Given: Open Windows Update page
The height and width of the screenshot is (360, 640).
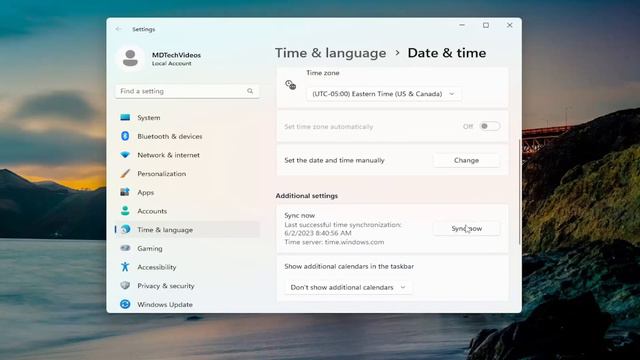Looking at the screenshot, I should (187, 304).
